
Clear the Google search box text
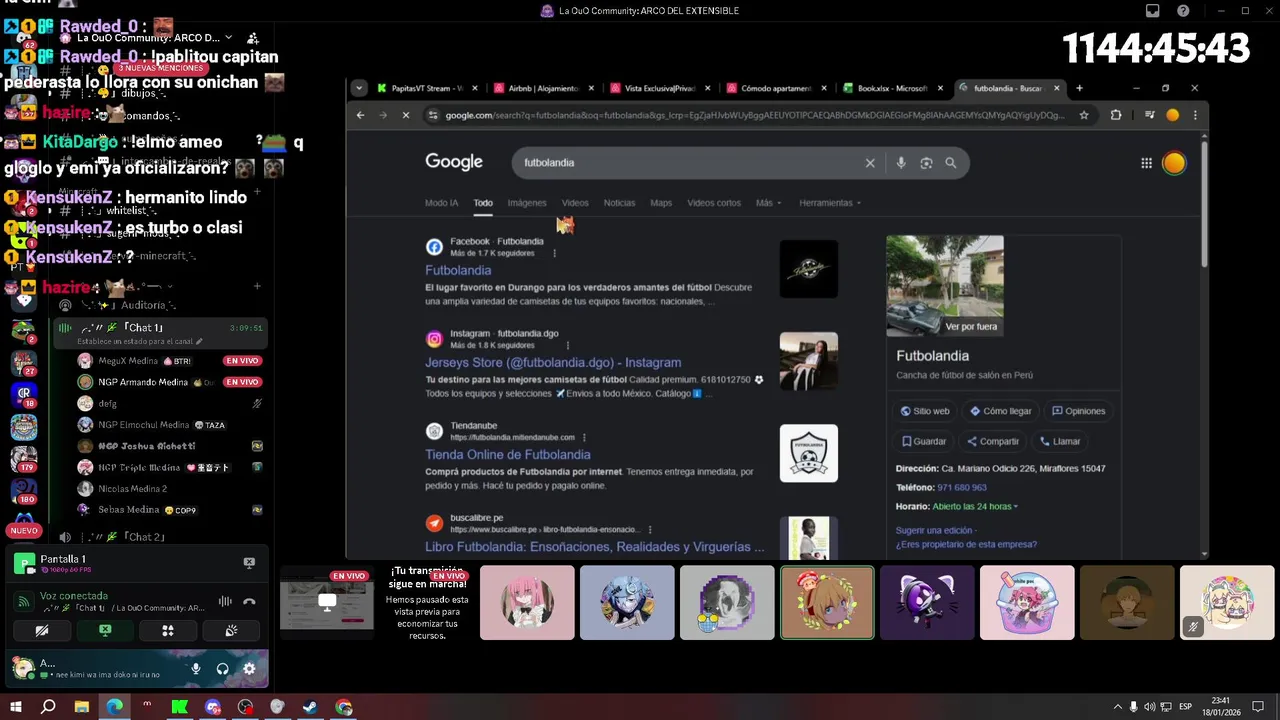click(x=870, y=163)
